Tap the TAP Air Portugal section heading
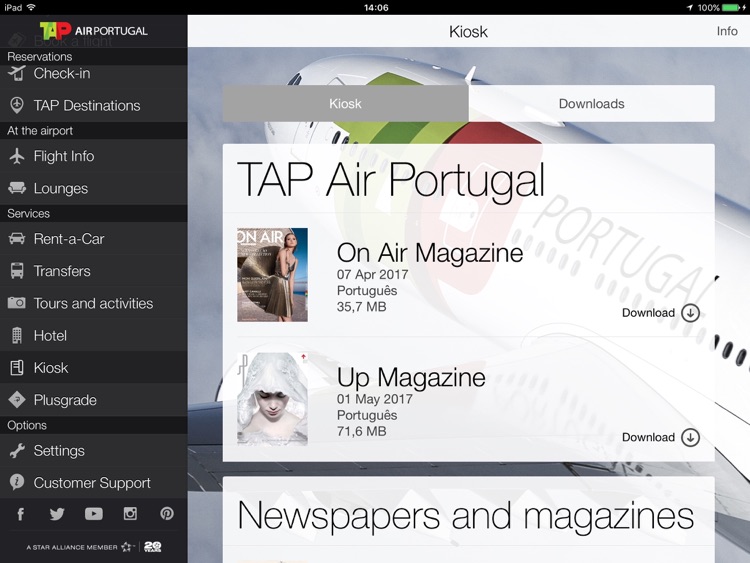Image resolution: width=750 pixels, height=563 pixels. [391, 180]
